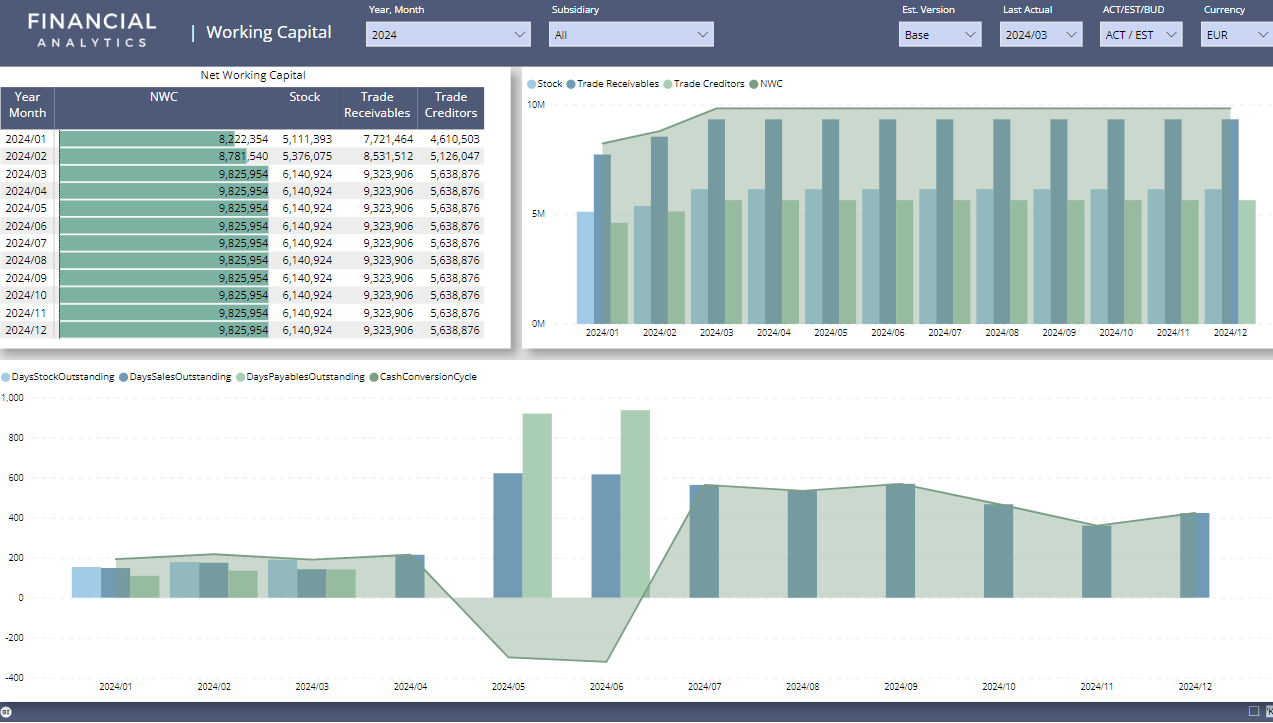Image resolution: width=1273 pixels, height=723 pixels.
Task: Select the 2024/05 DaysPayablesOutstanding bar
Action: pyautogui.click(x=537, y=505)
